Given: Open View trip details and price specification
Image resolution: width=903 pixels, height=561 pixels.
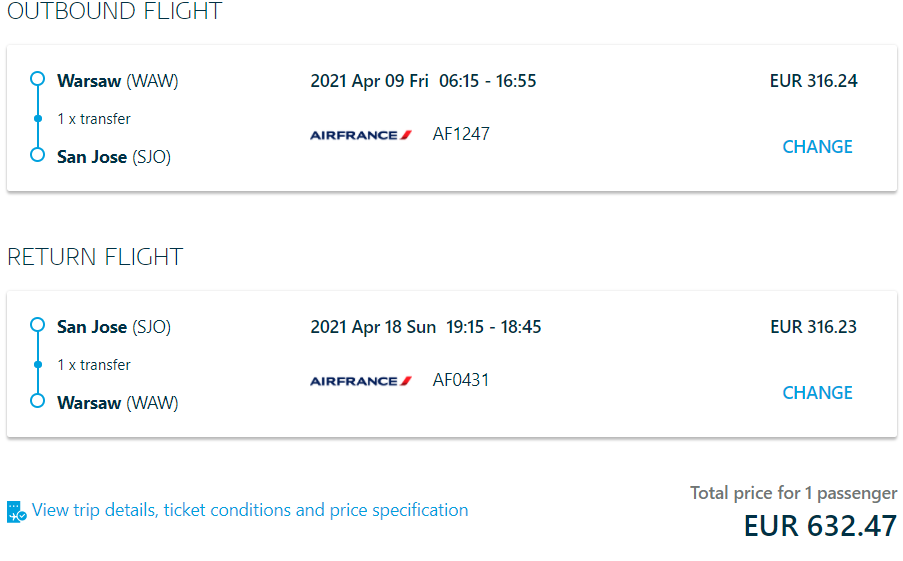Looking at the screenshot, I should [250, 510].
